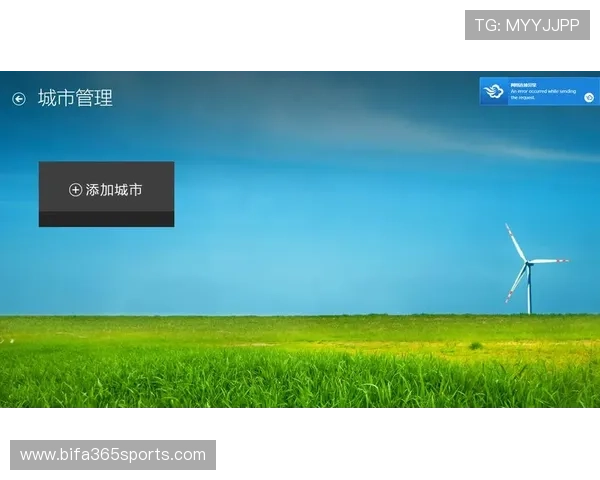
Task: Click the cloud weather icon in the notification
Action: point(493,92)
